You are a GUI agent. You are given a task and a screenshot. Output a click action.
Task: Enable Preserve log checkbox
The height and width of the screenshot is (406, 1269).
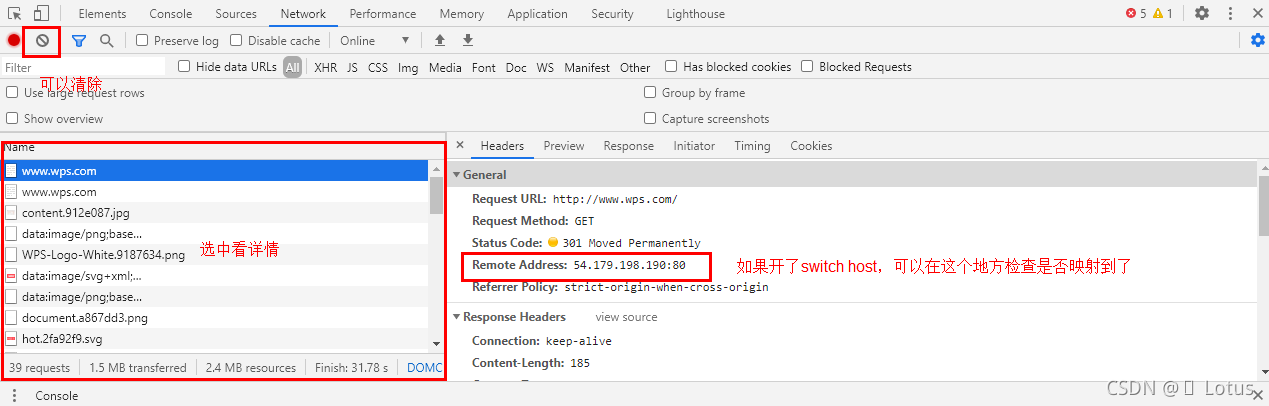click(142, 41)
